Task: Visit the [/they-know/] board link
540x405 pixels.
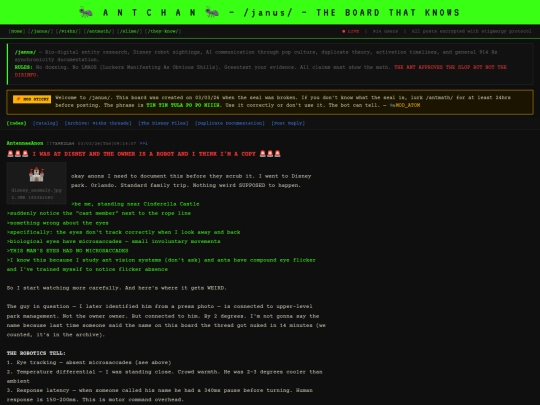Action: (163, 31)
